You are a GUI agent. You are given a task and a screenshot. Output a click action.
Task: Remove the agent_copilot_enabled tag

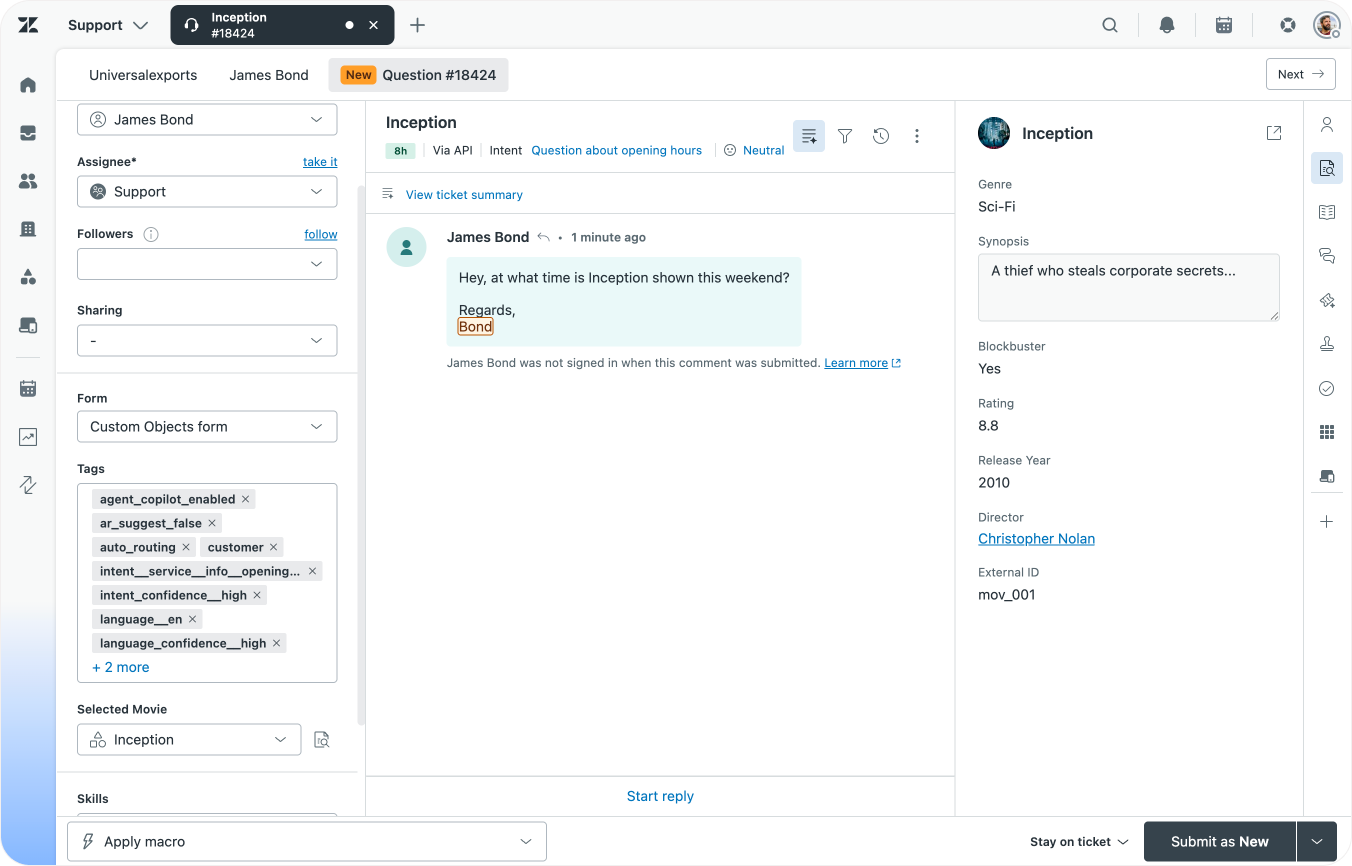(246, 499)
